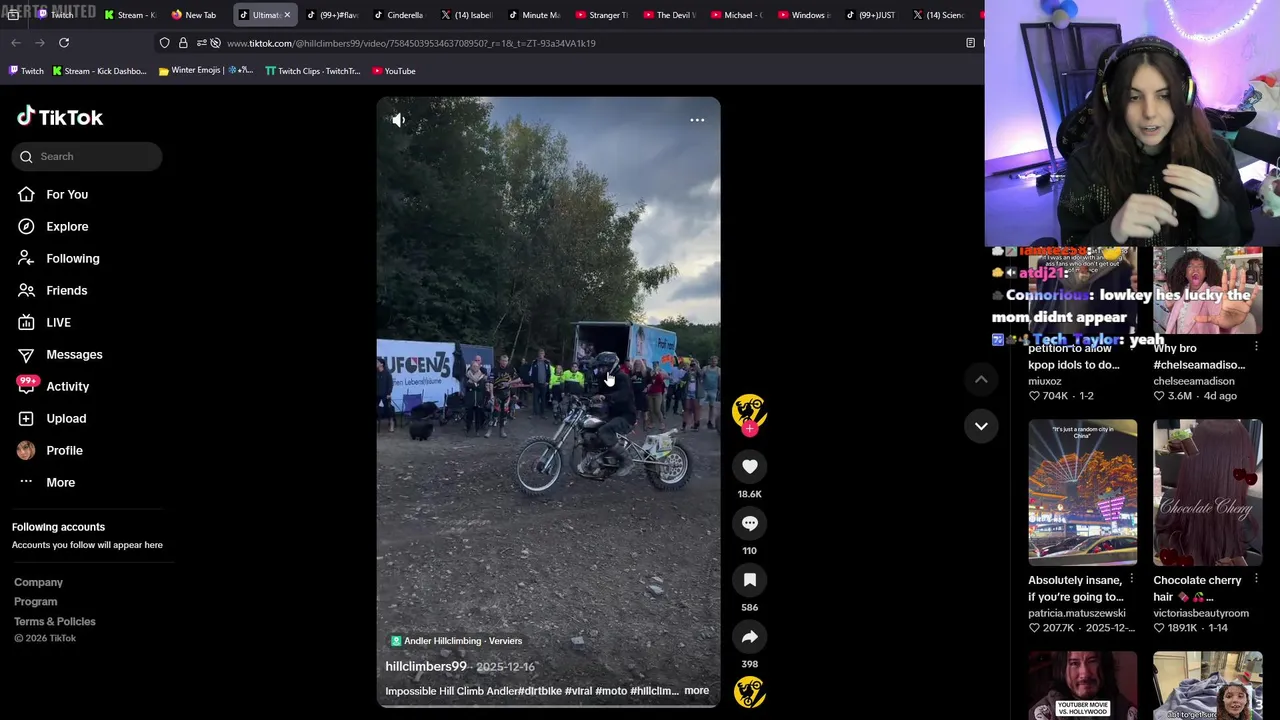Click the TikTok URL in the address bar

(x=411, y=43)
